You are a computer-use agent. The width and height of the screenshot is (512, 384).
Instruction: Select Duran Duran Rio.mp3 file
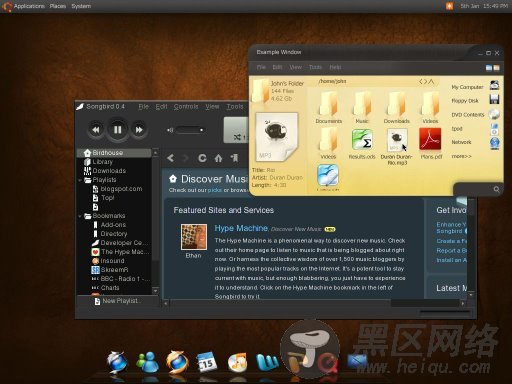397,147
